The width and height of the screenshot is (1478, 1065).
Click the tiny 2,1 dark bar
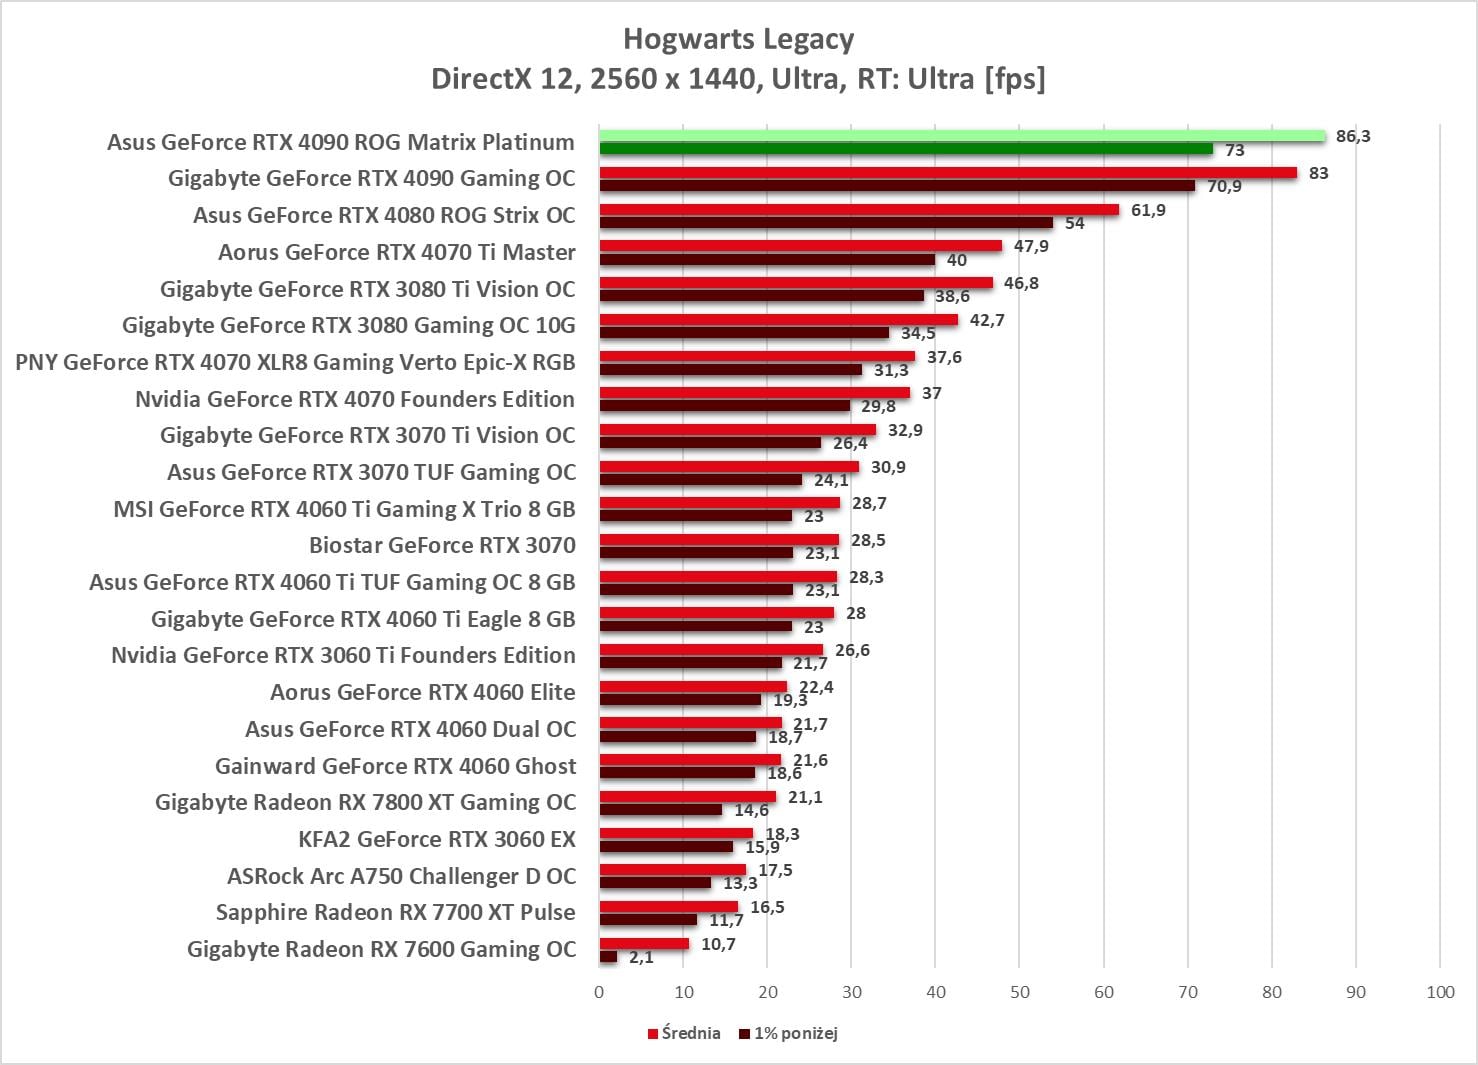click(608, 957)
